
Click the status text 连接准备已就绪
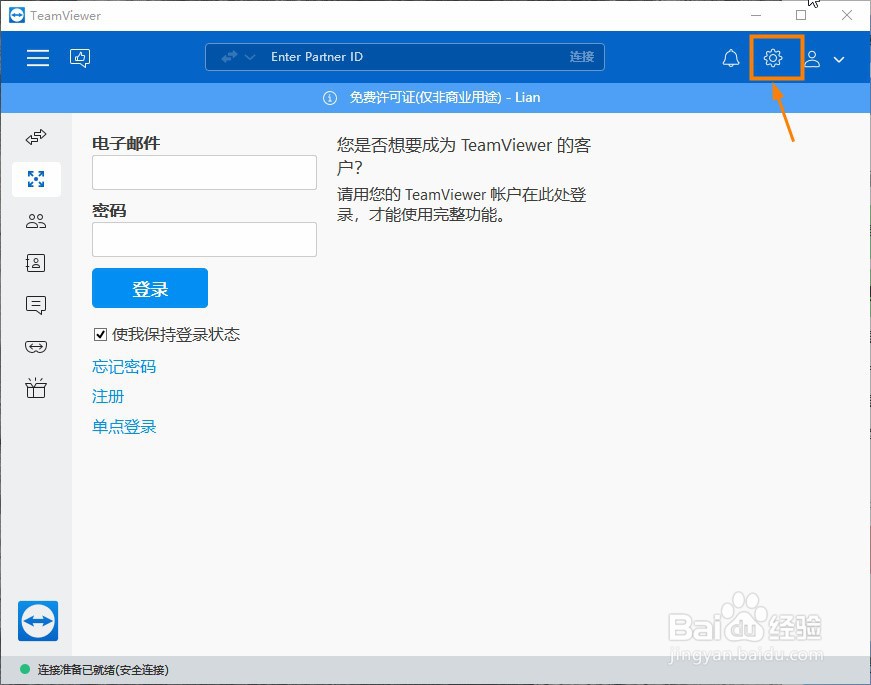[103, 670]
